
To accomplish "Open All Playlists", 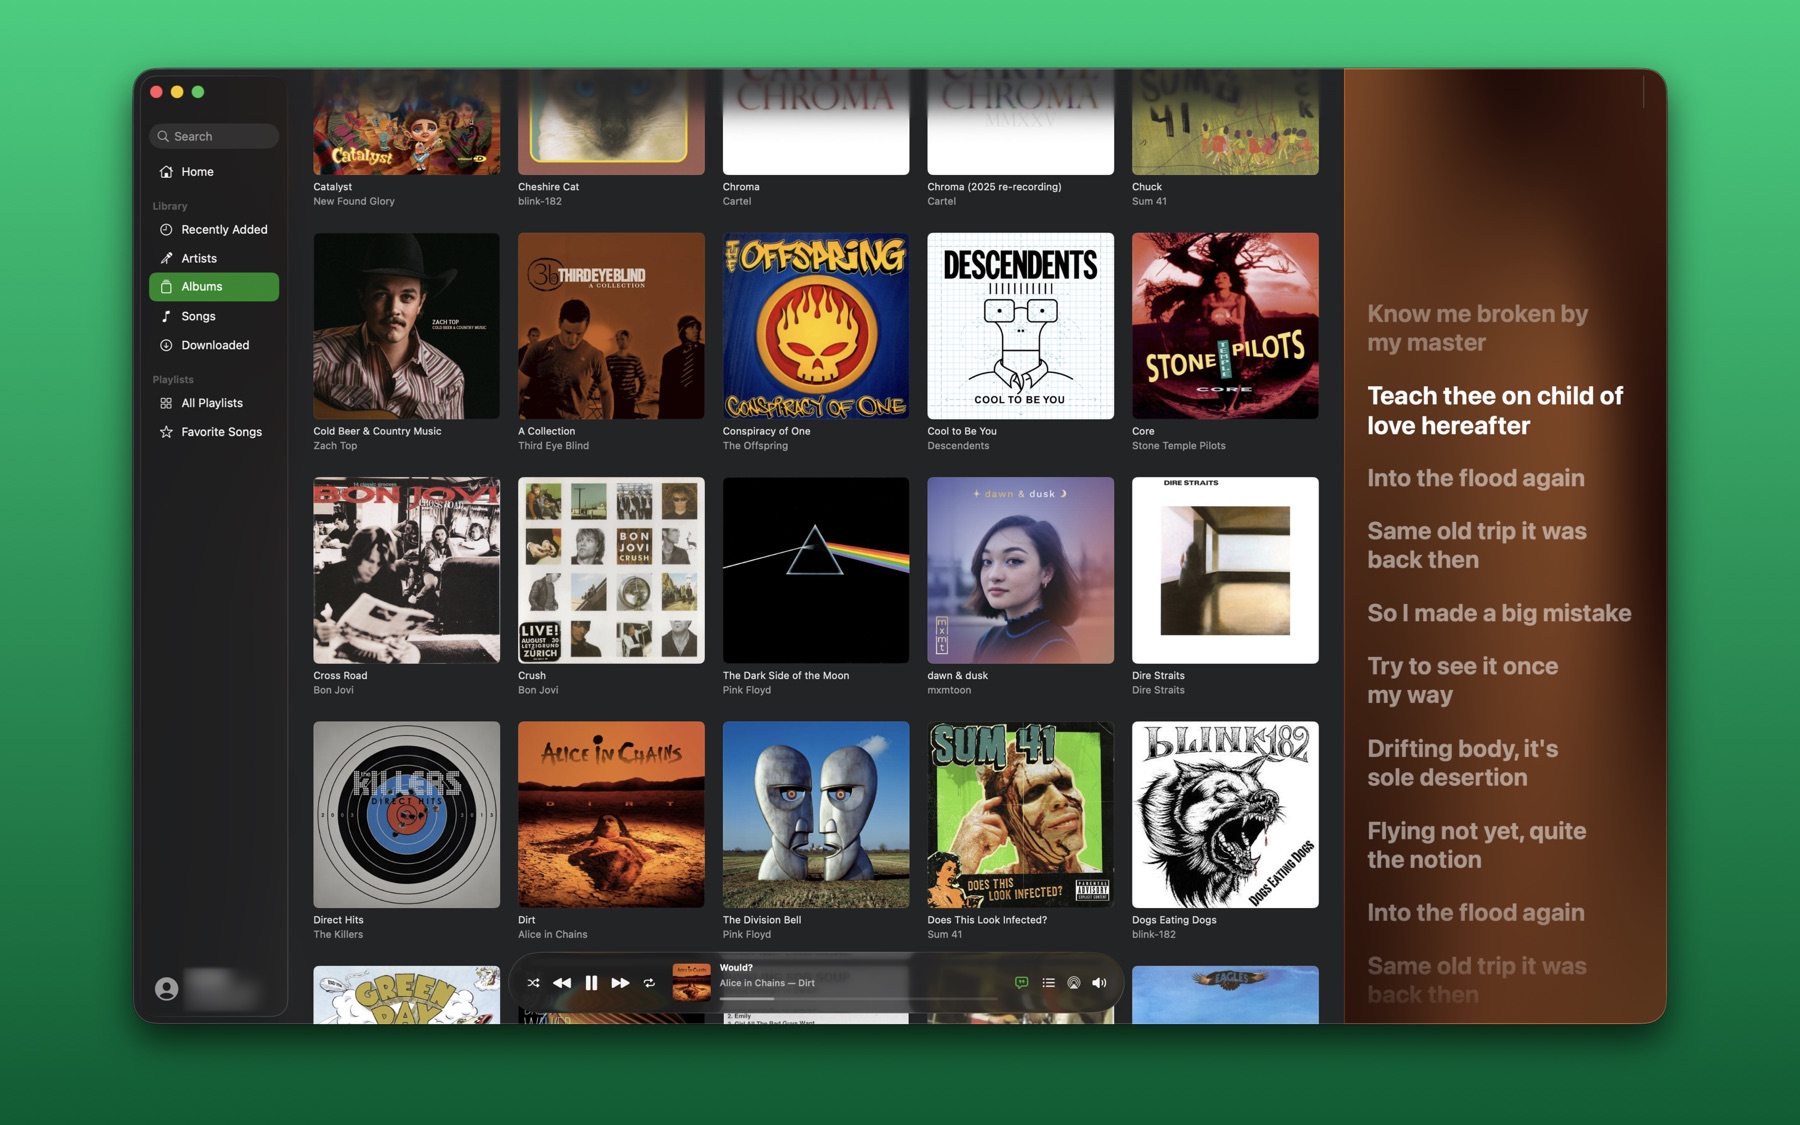I will [x=214, y=403].
